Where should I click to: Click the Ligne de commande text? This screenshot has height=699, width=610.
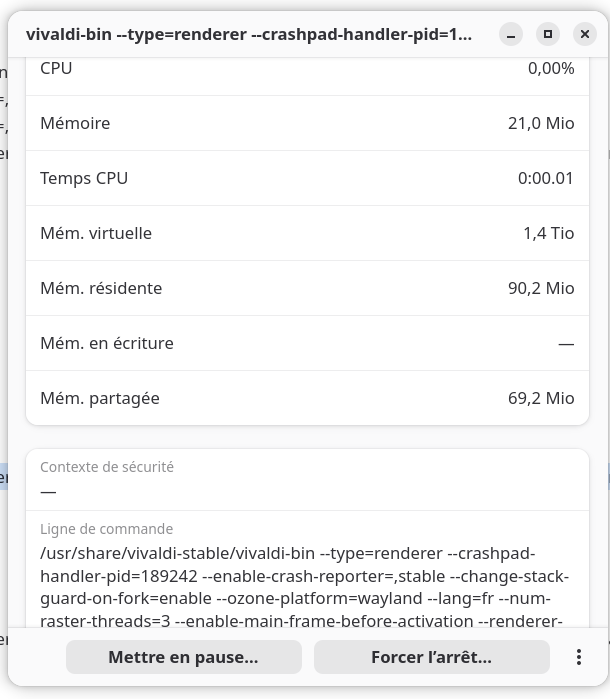[304, 587]
